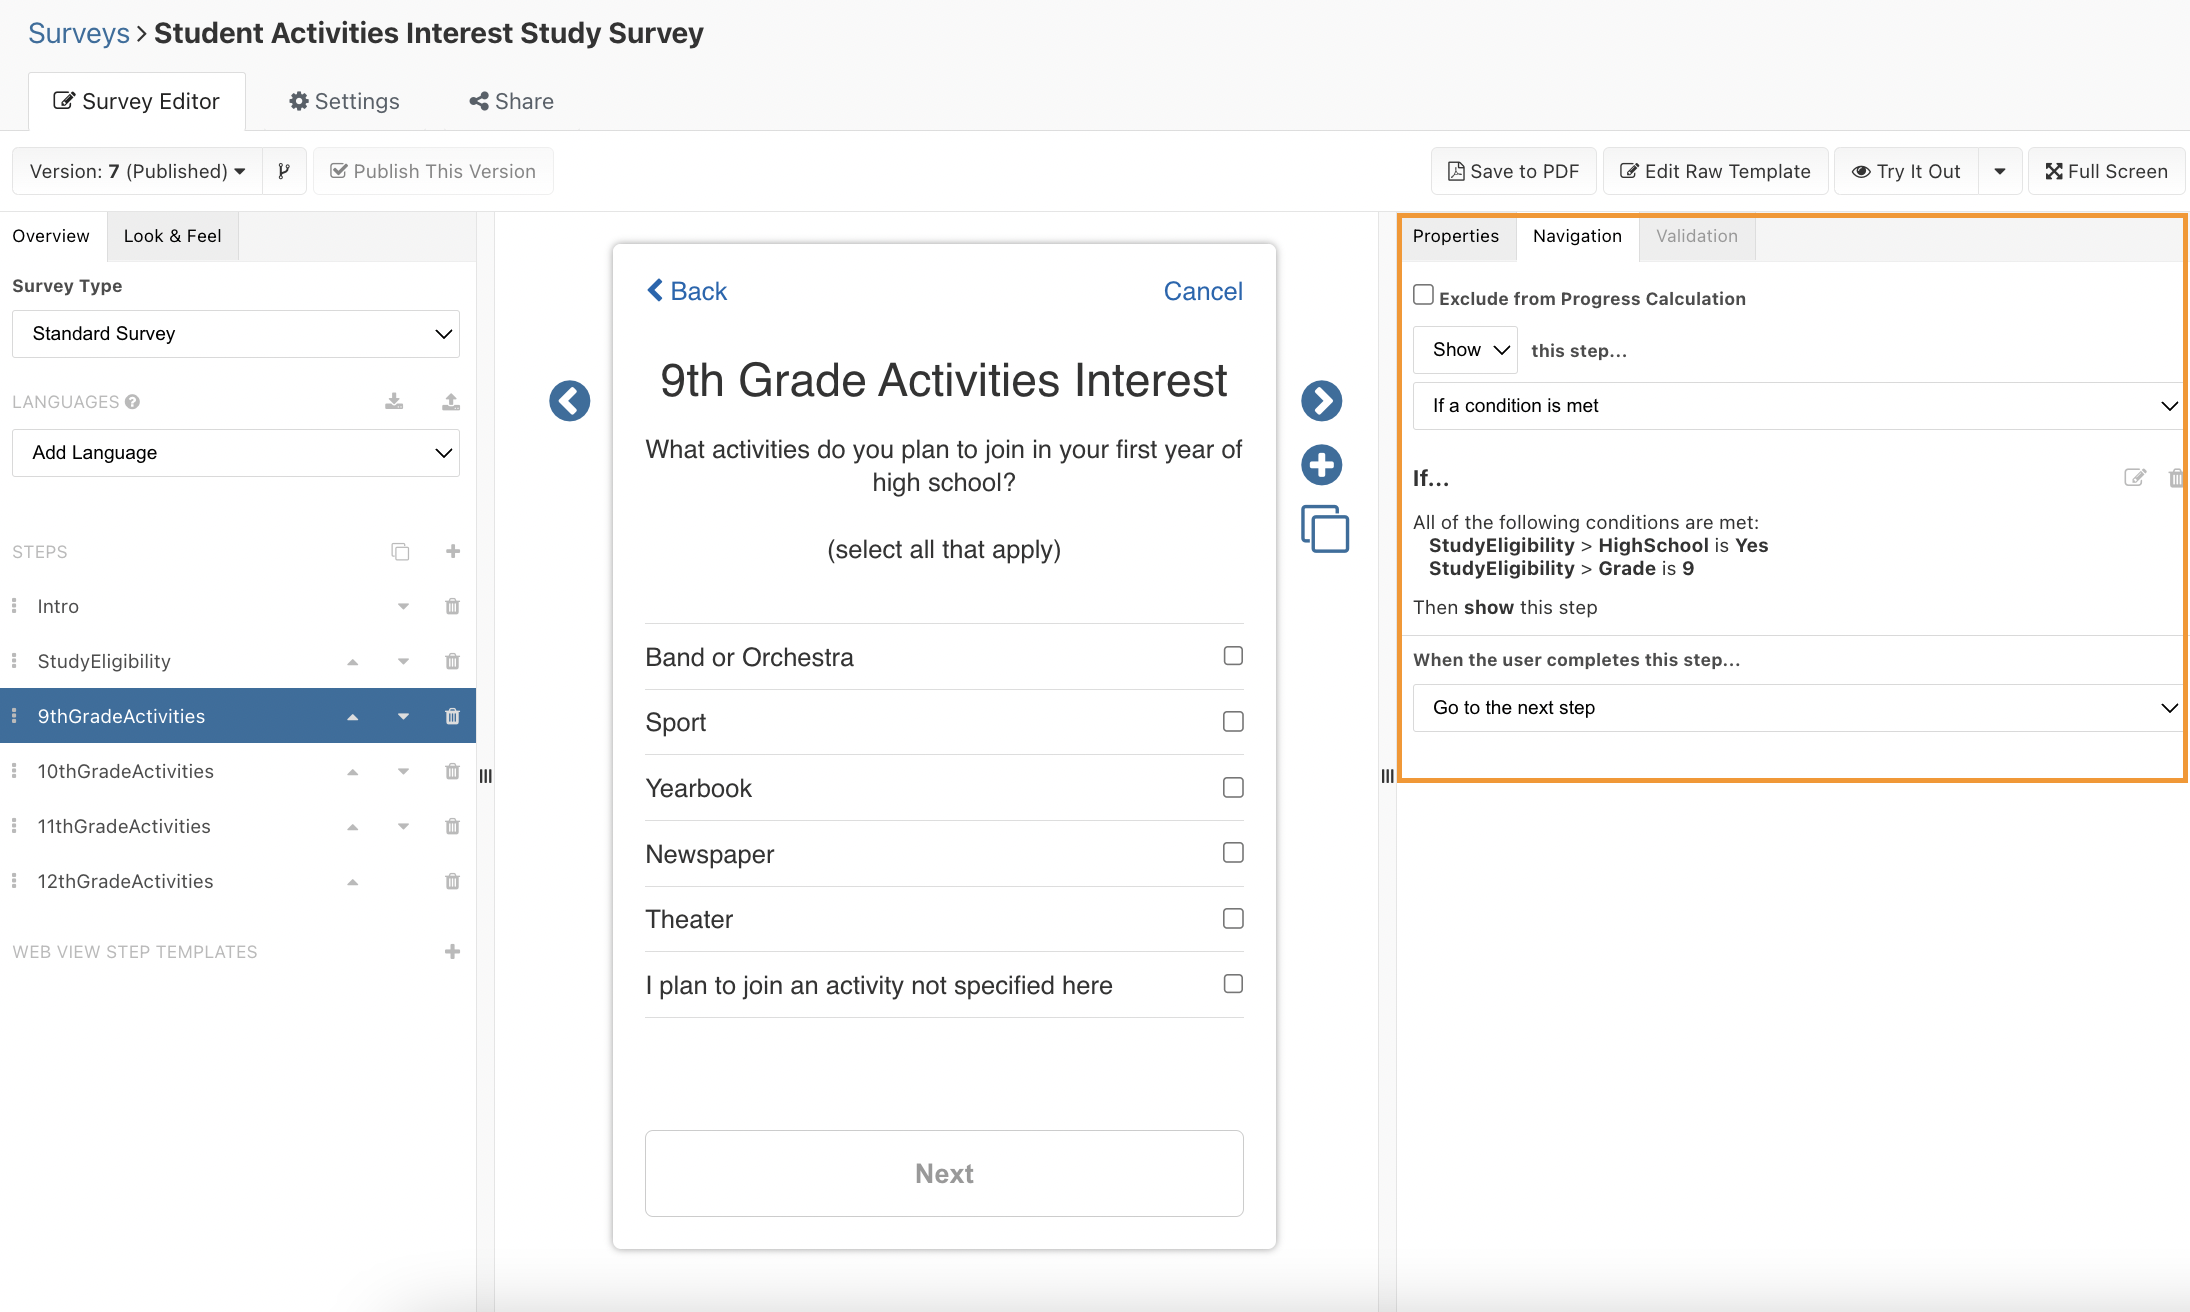Select the 11thGradeActivities step
This screenshot has width=2190, height=1312.
pos(124,826)
